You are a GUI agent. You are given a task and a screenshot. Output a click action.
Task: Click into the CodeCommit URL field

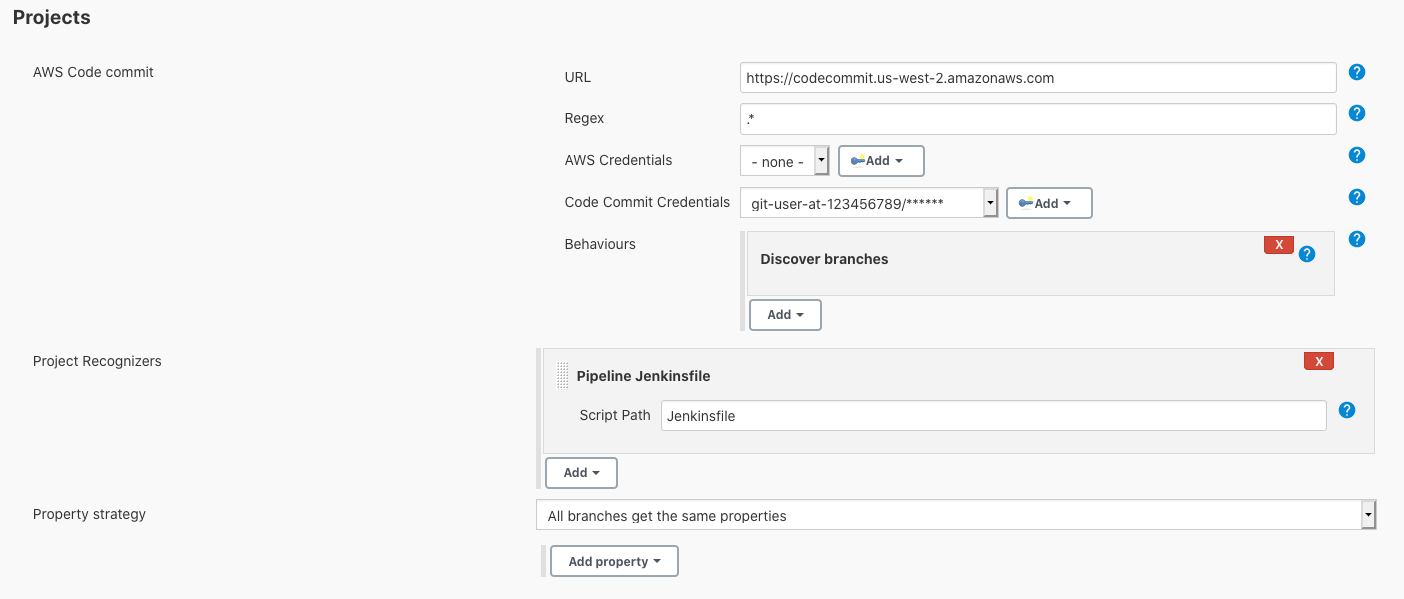click(1037, 77)
